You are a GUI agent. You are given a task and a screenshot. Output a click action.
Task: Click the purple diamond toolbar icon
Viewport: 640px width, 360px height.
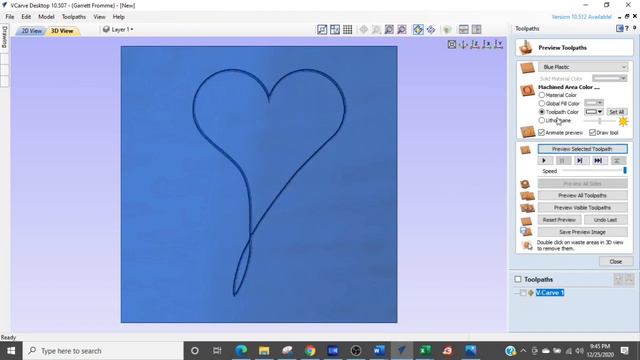[431, 29]
